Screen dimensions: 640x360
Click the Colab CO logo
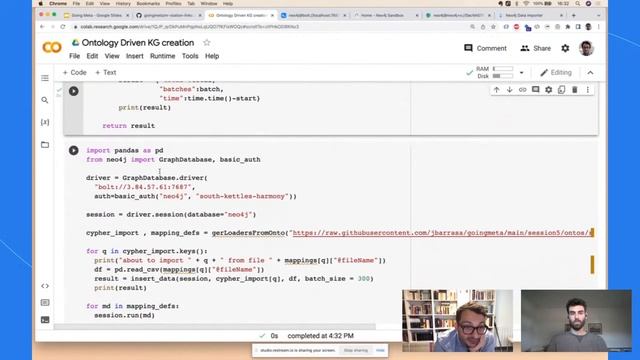click(x=52, y=47)
